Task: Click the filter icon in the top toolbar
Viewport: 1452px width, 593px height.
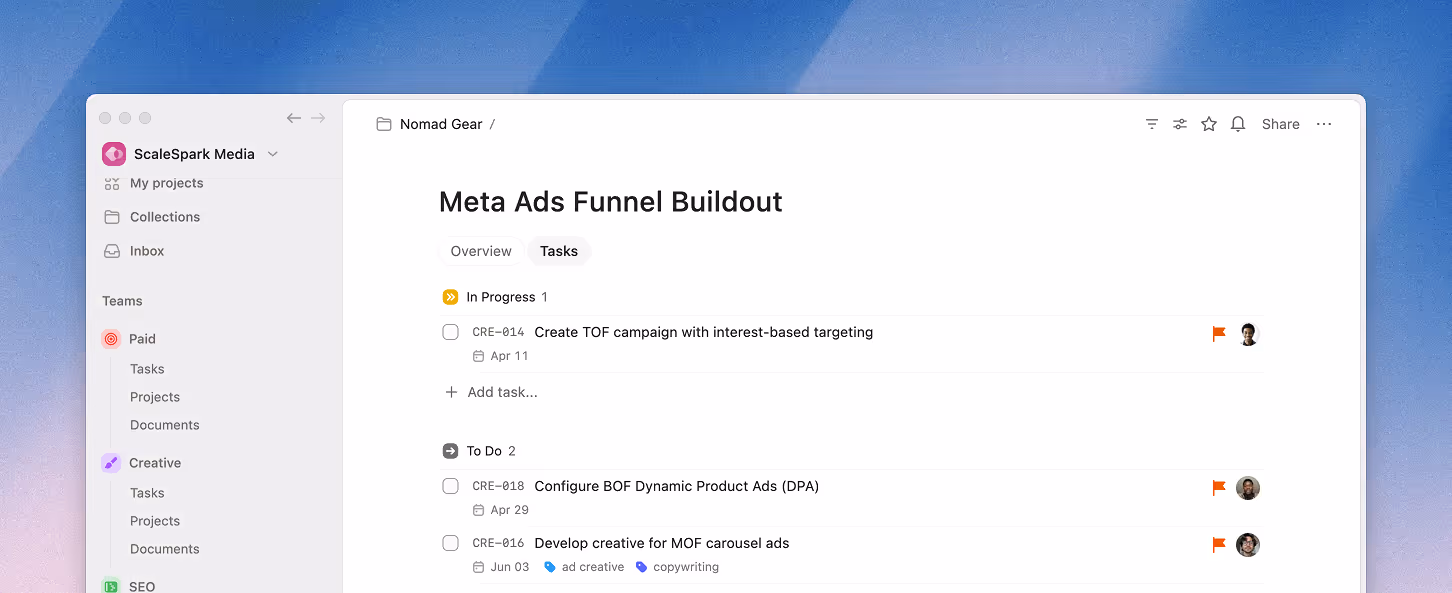Action: [1152, 124]
